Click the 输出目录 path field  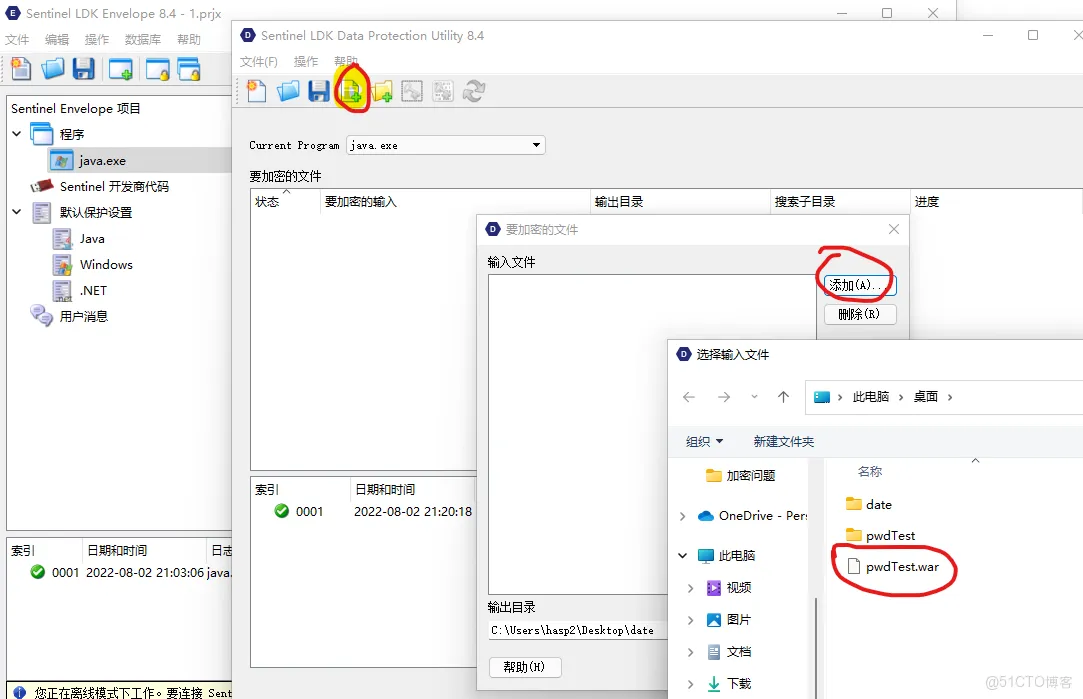click(x=577, y=630)
